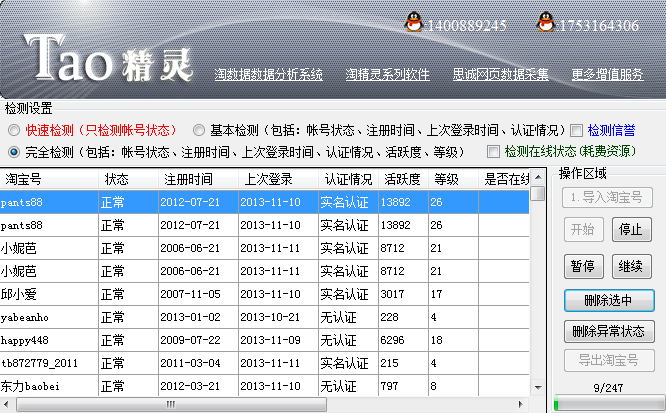Open 淘数据数据分析系统 link
The width and height of the screenshot is (666, 413).
click(268, 74)
